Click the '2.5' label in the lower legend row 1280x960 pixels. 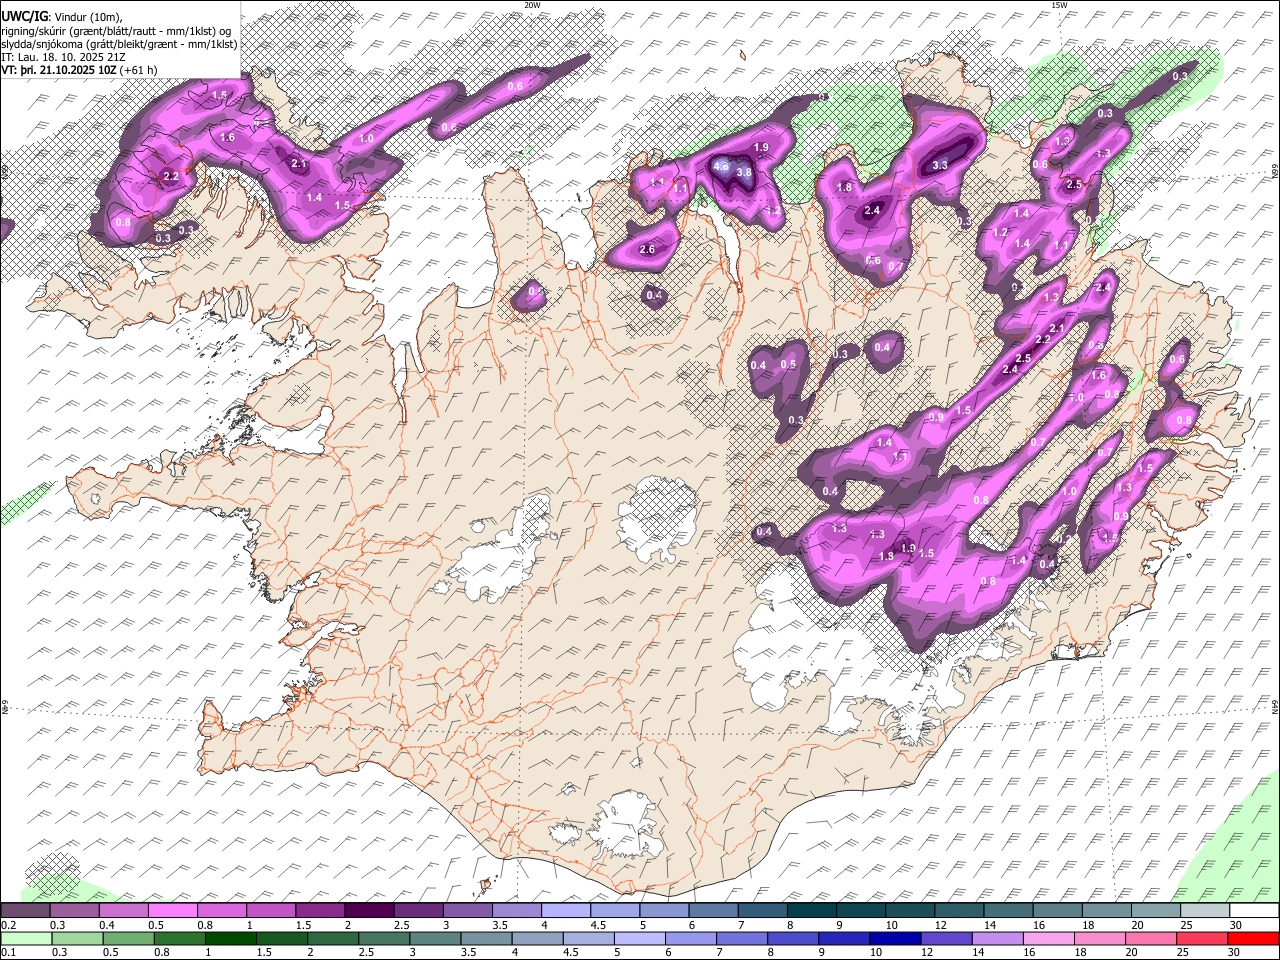366,952
